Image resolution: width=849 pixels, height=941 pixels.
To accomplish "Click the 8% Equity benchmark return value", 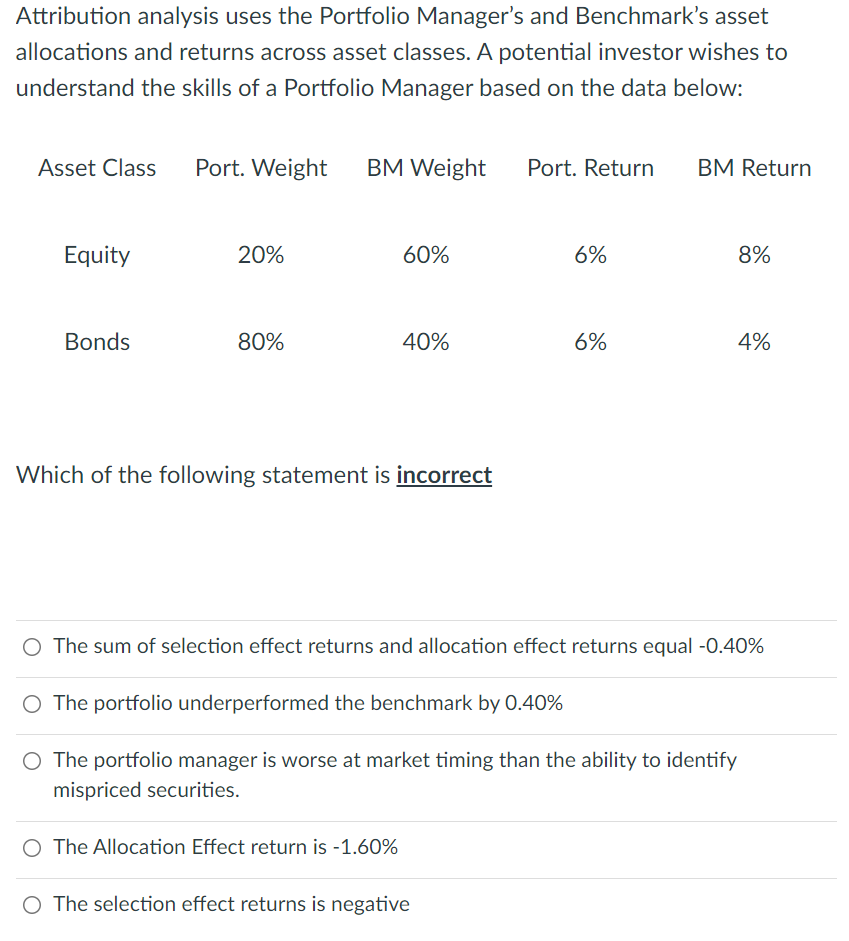I will click(x=753, y=255).
